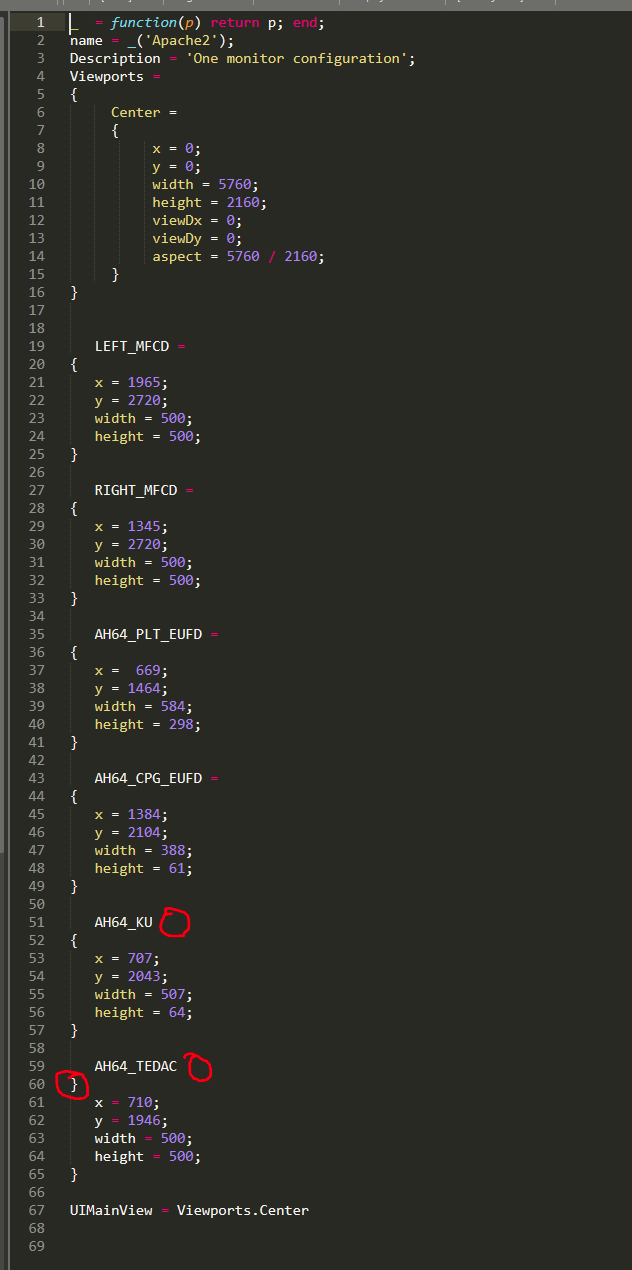Click the 'y = 0;' line
This screenshot has width=632, height=1270.
pyautogui.click(x=177, y=166)
